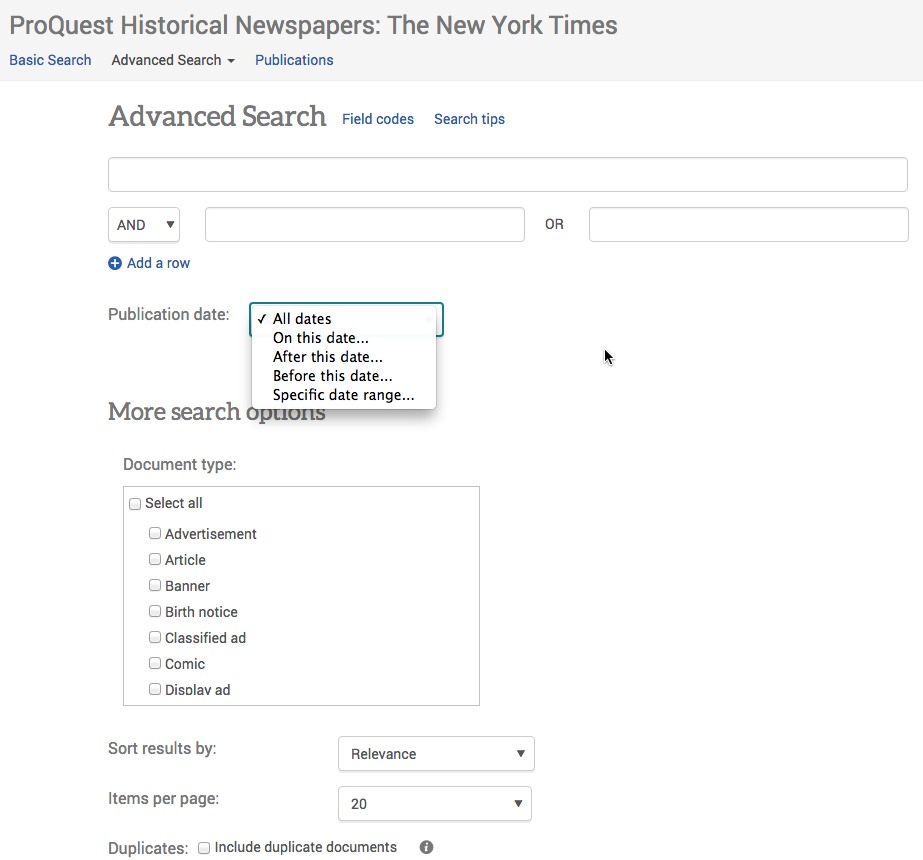This screenshot has height=860, width=923.
Task: Open the Field codes link
Action: pos(378,119)
